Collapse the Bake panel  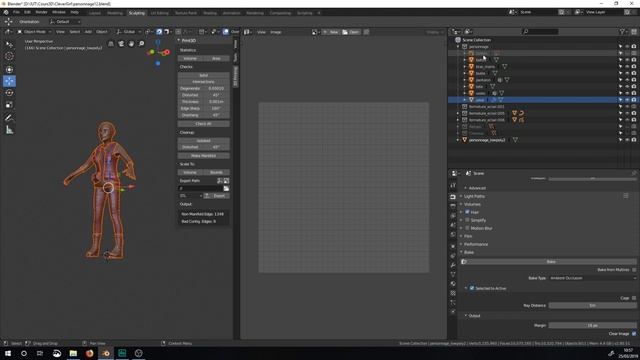pyautogui.click(x=469, y=252)
